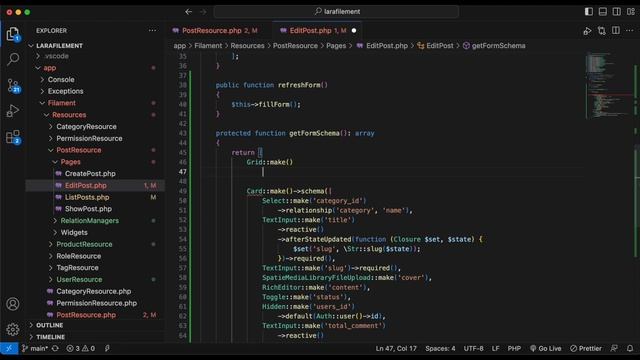Click the Run file icon in editor toolbar
This screenshot has height=360, width=640.
pyautogui.click(x=587, y=31)
